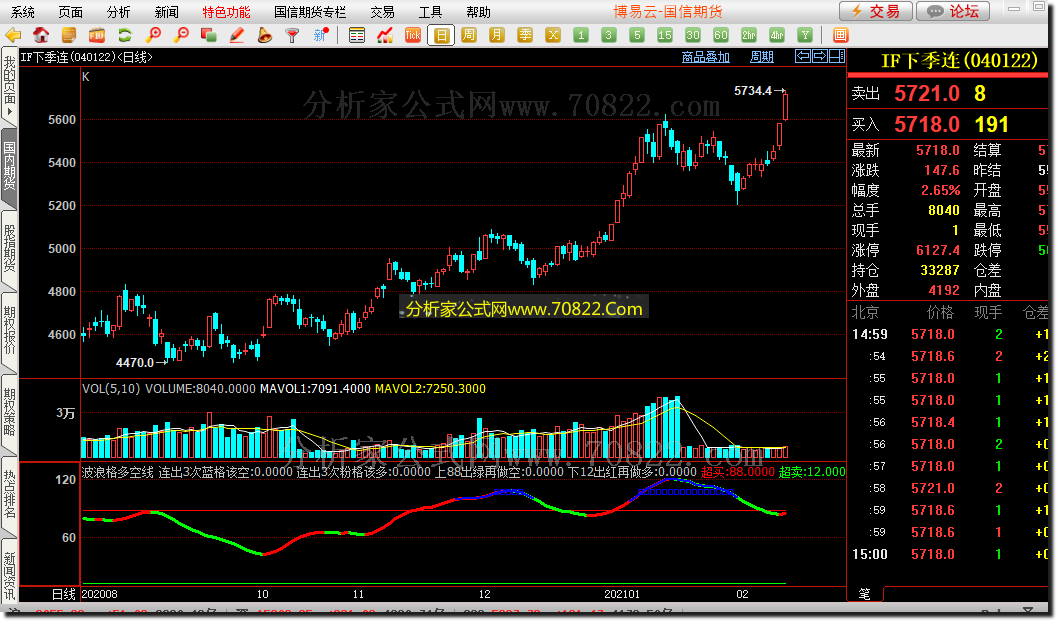
Task: Select the 60-minute period button
Action: tap(721, 35)
